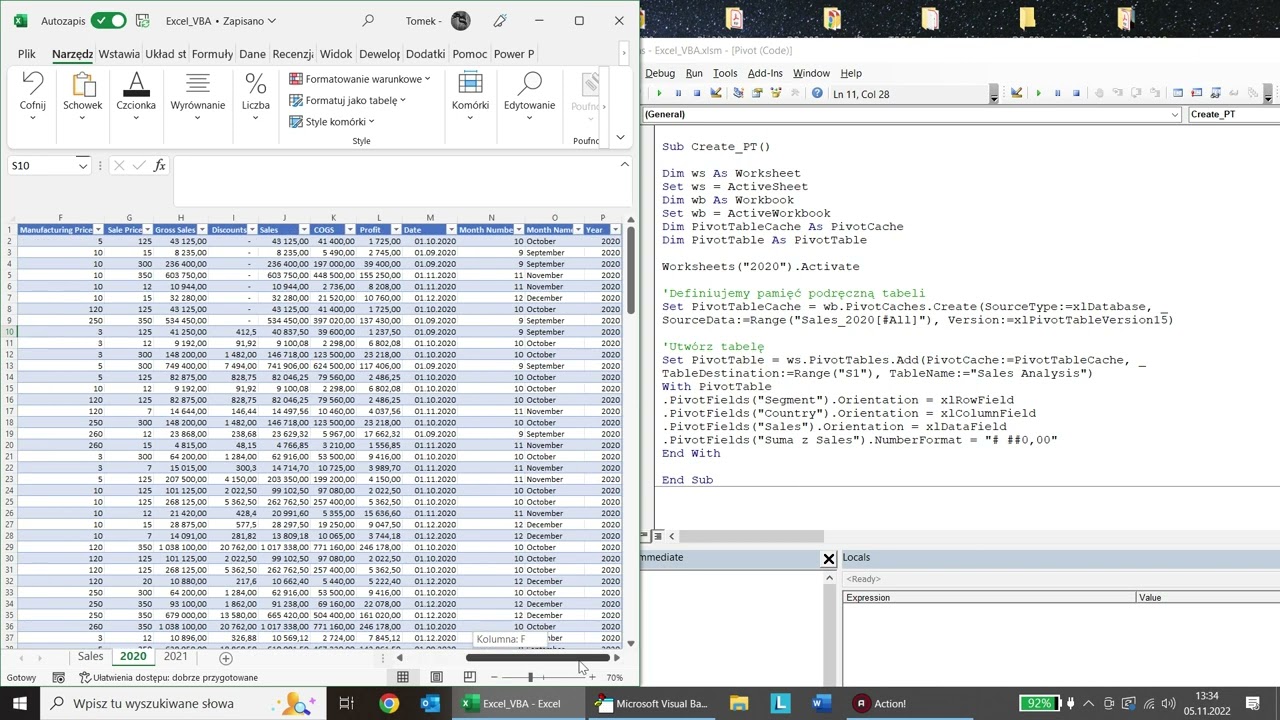Open Style komórki dropdown
Image resolution: width=1280 pixels, height=720 pixels.
(332, 122)
